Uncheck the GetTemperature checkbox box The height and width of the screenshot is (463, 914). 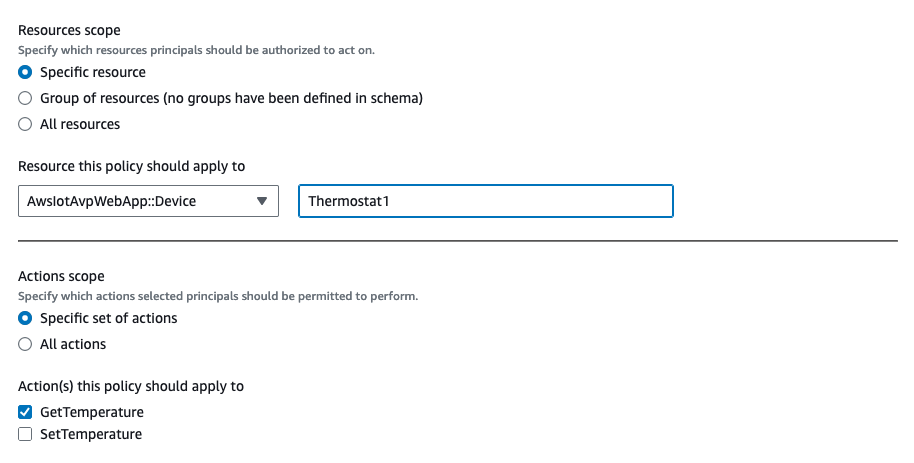pyautogui.click(x=25, y=412)
